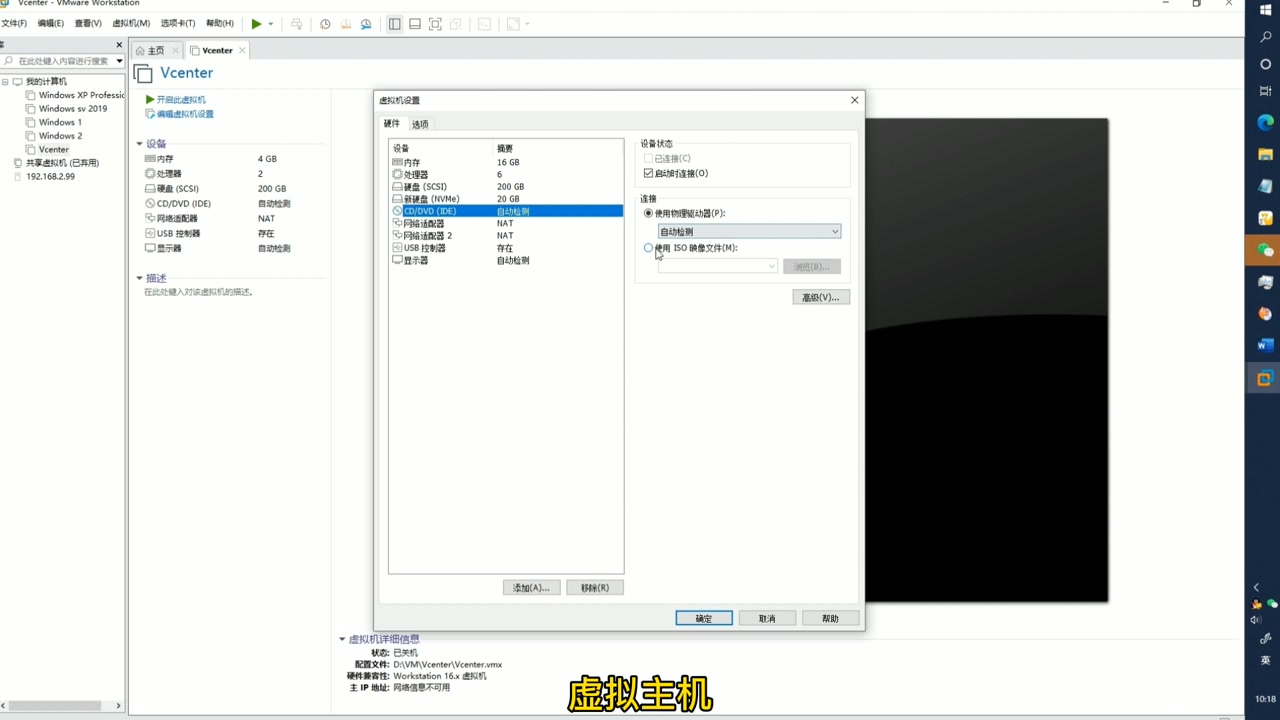The image size is (1280, 720).
Task: Click the 帮助 button in dialog
Action: [x=830, y=618]
